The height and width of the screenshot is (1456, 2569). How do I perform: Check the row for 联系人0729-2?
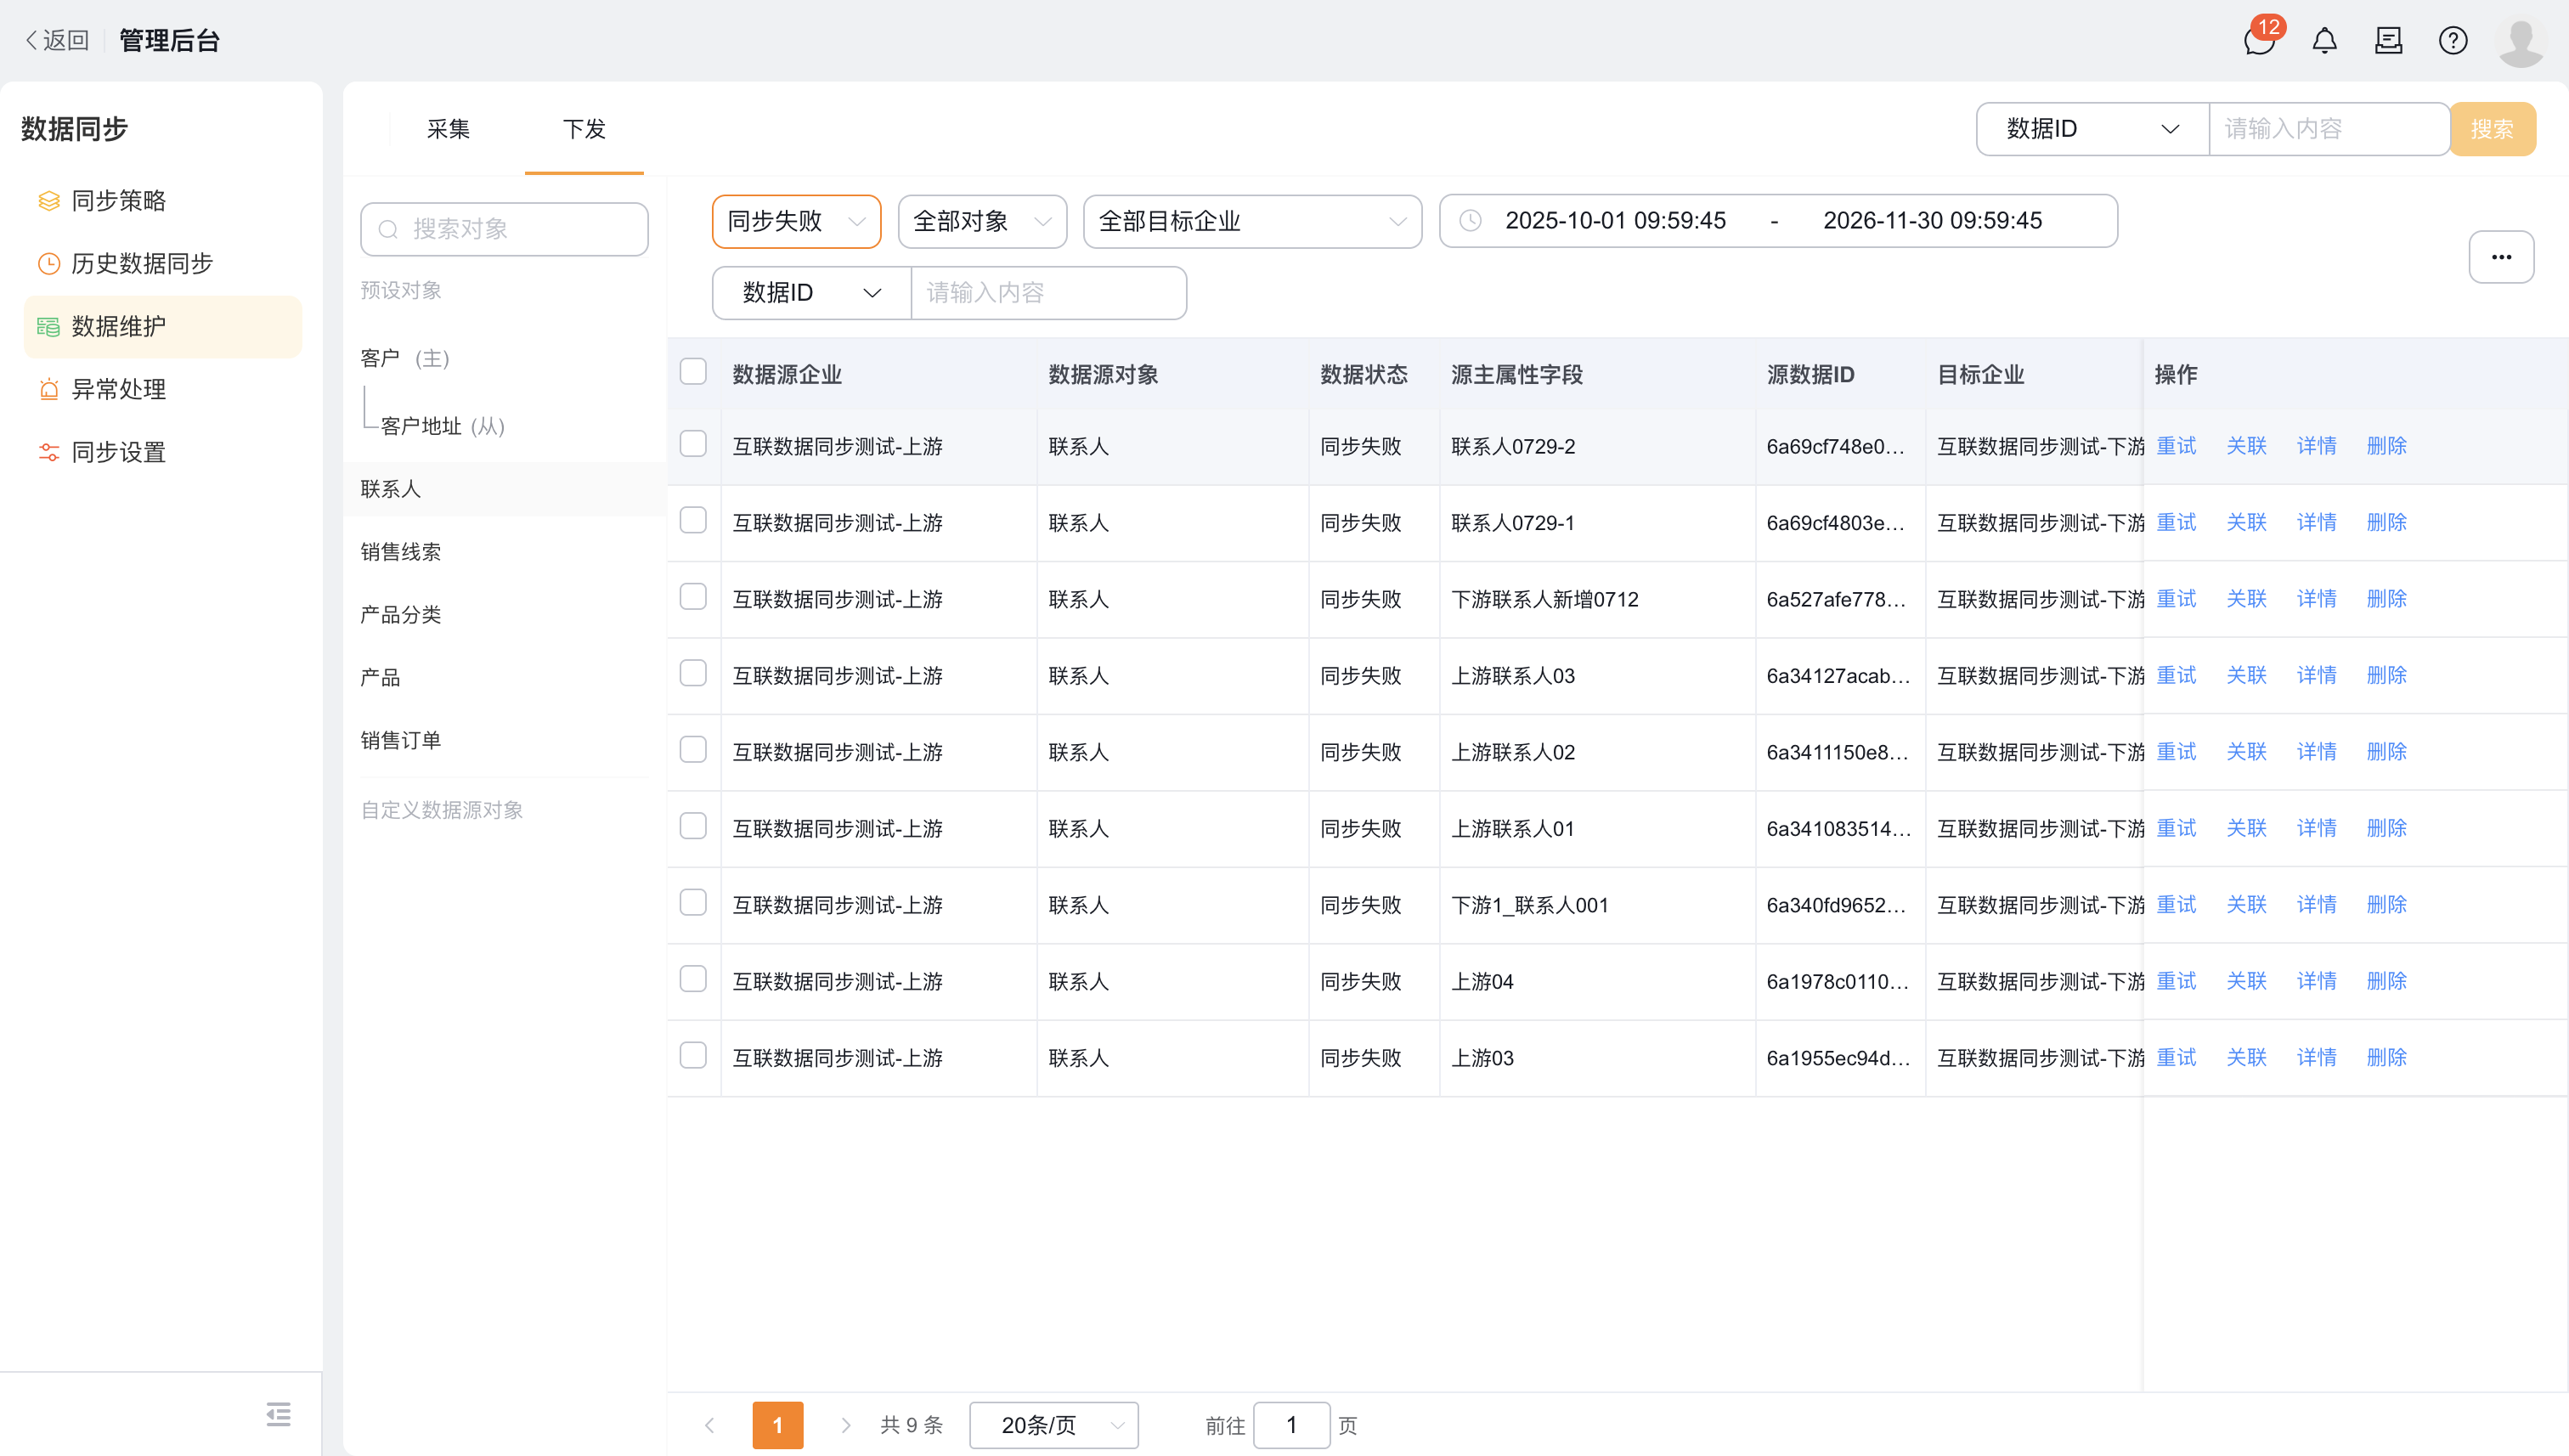click(693, 444)
